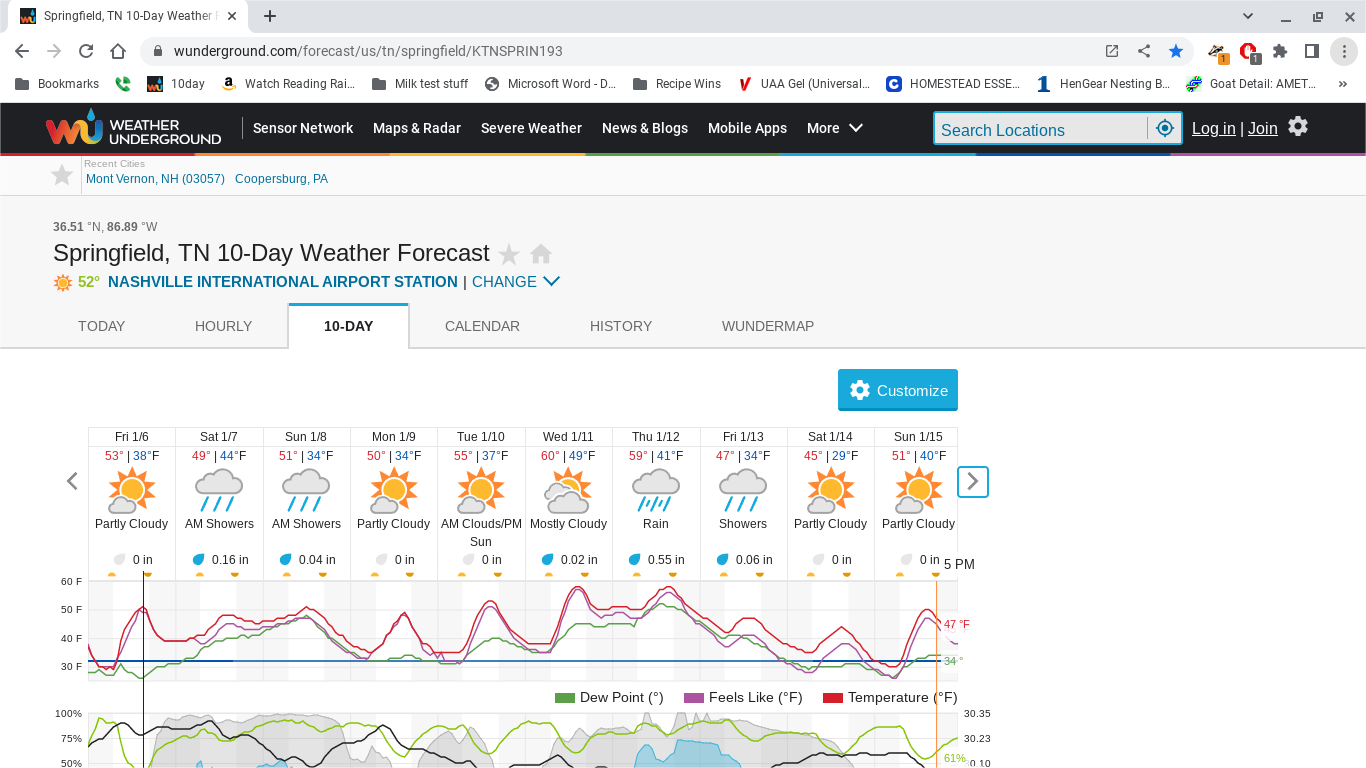Click the Search Locations field
The width and height of the screenshot is (1366, 768).
tap(1040, 129)
